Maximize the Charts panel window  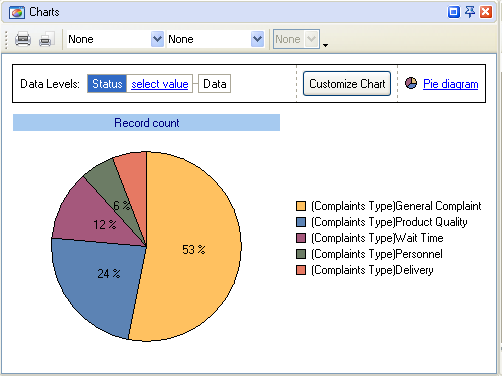pos(454,12)
